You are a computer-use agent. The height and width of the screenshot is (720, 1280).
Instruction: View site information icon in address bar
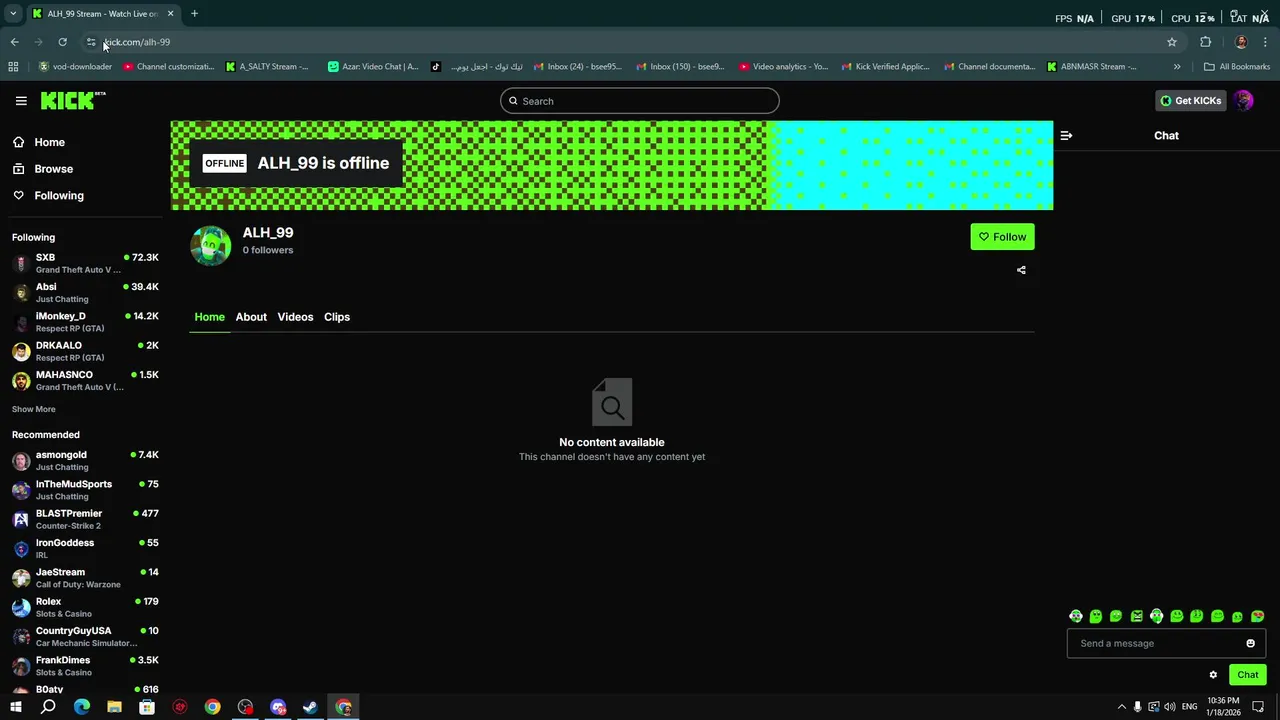[90, 42]
